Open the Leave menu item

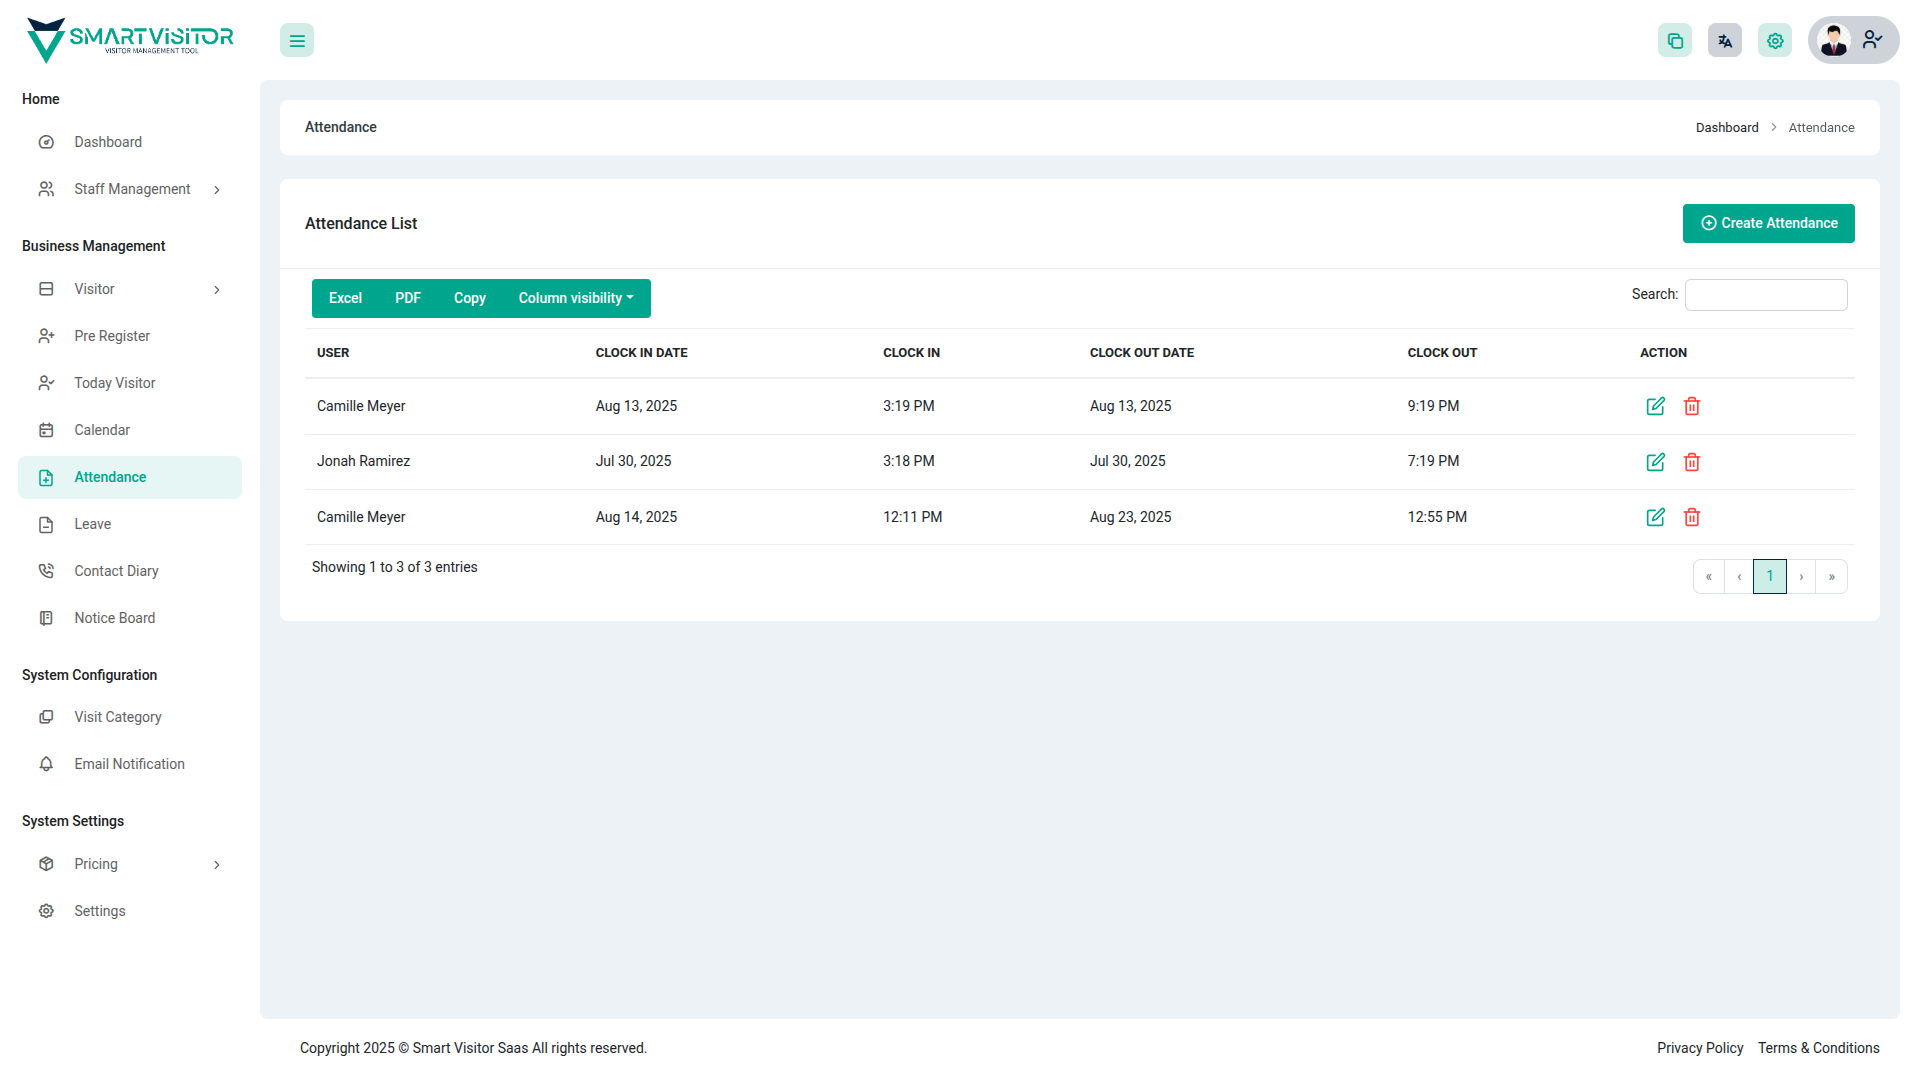point(93,524)
